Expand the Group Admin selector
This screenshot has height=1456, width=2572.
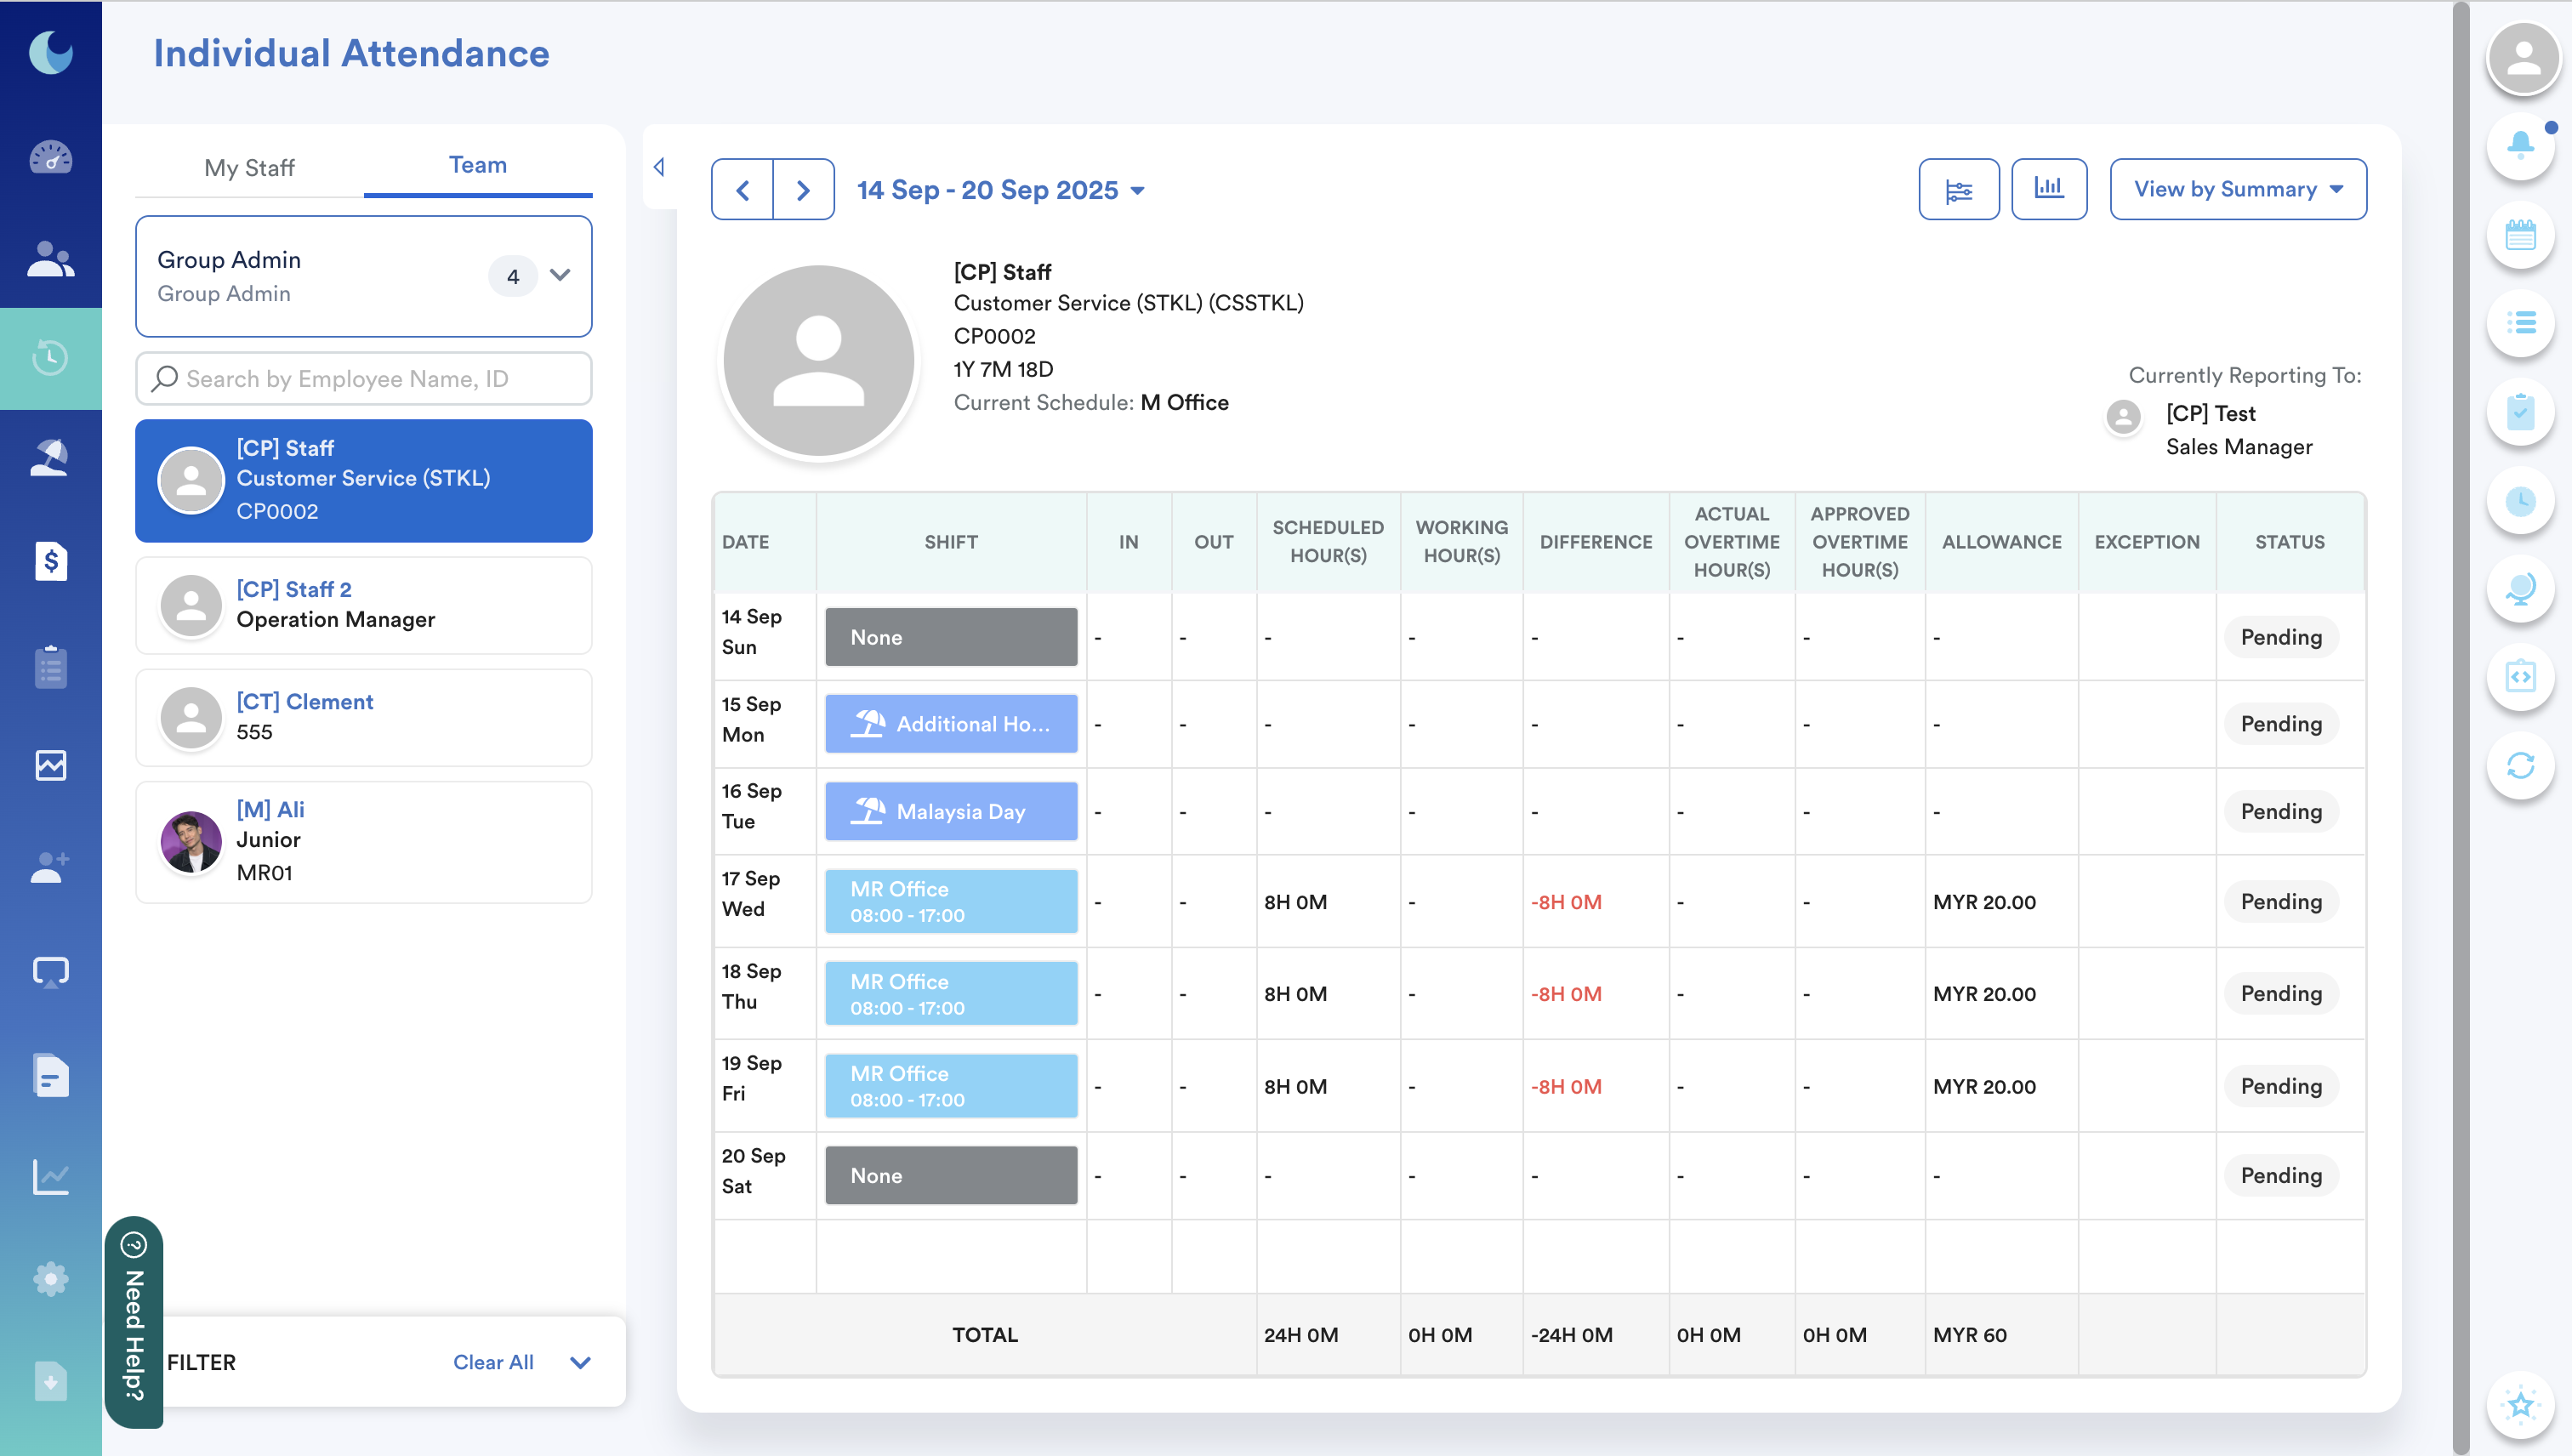point(560,275)
